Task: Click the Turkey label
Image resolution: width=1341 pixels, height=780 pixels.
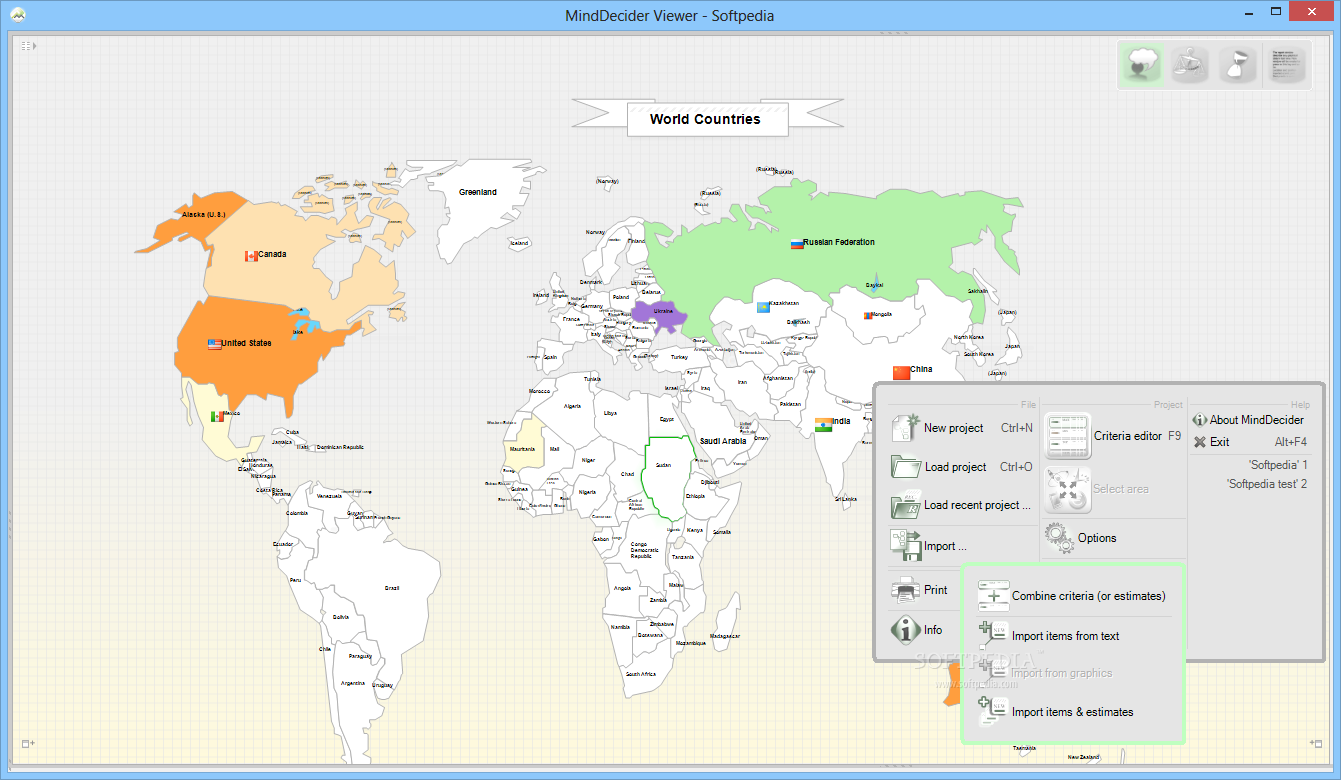Action: point(680,357)
